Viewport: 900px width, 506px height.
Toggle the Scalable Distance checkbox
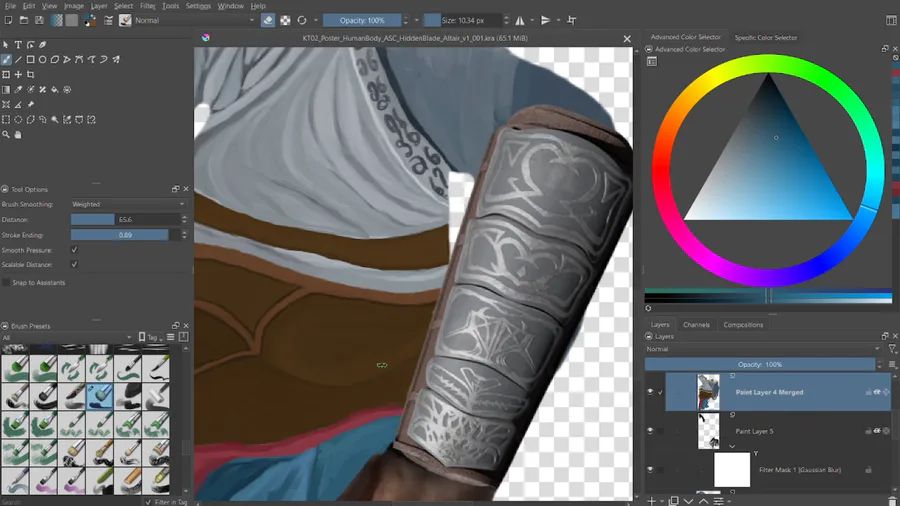click(x=74, y=264)
